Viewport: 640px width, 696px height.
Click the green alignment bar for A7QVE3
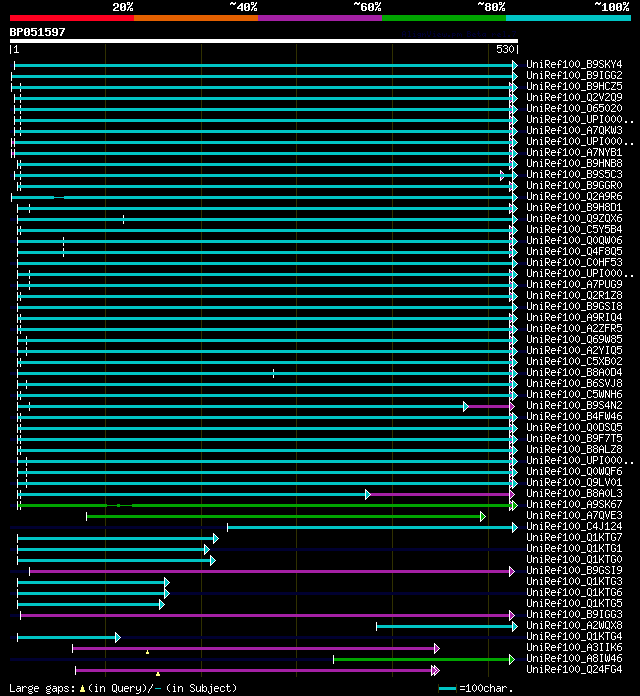[x=284, y=516]
